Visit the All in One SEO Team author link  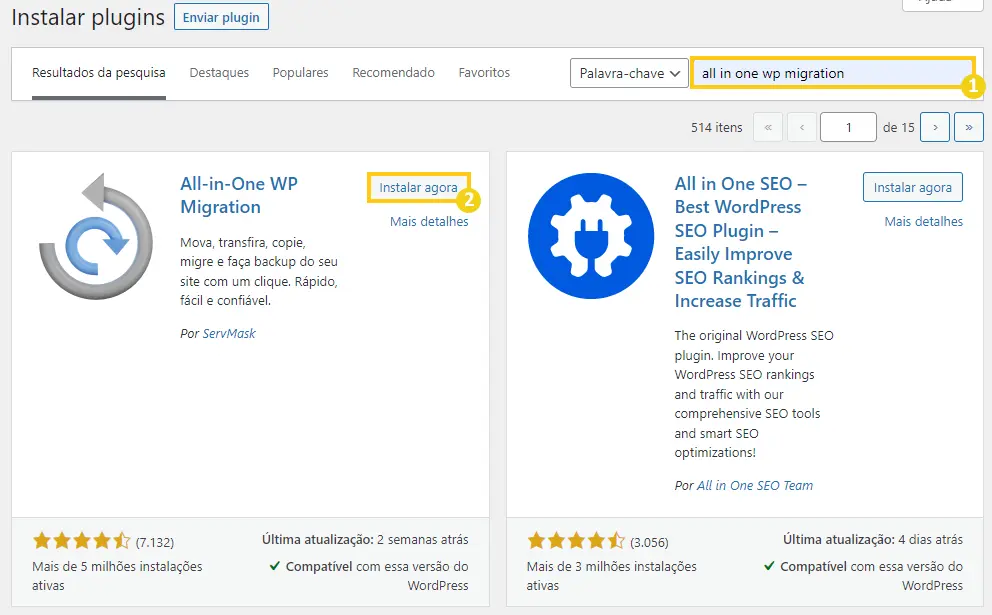point(755,485)
